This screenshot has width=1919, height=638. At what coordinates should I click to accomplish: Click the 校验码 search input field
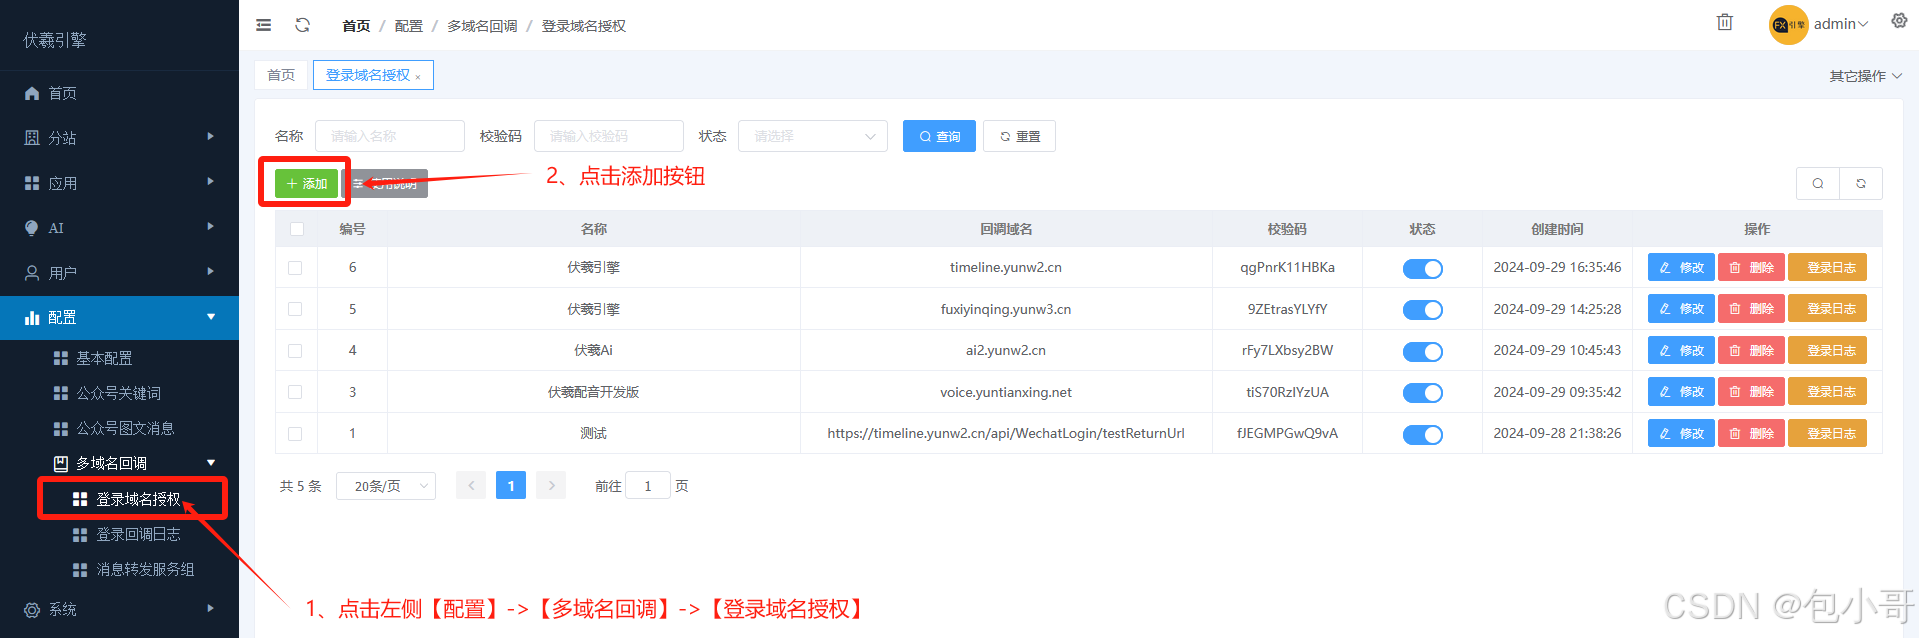click(609, 136)
